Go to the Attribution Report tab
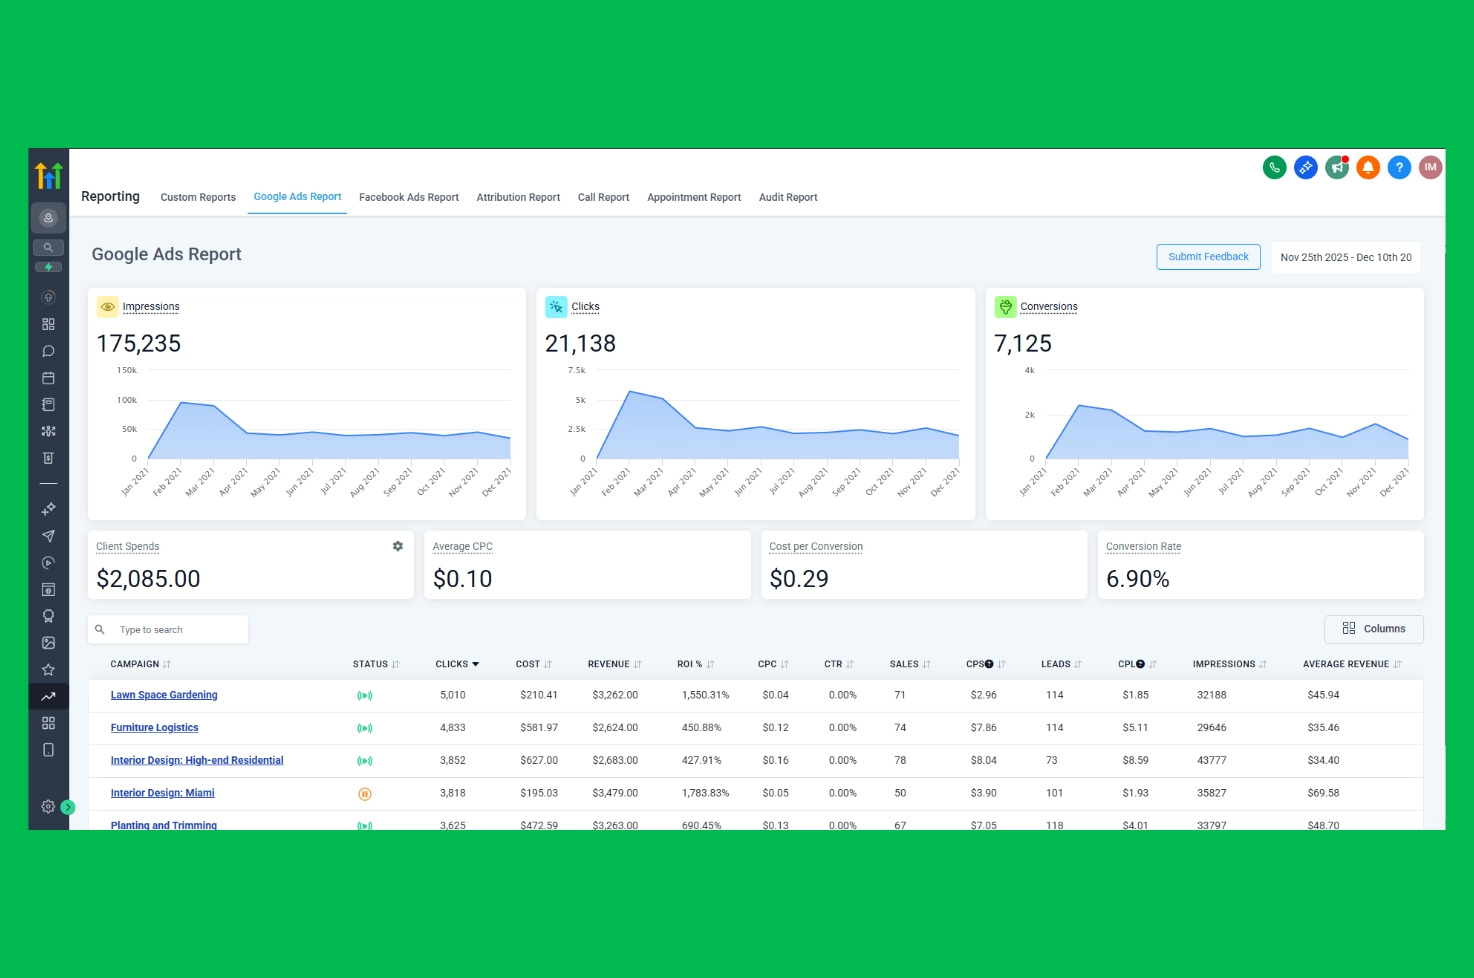The image size is (1474, 978). [x=518, y=198]
